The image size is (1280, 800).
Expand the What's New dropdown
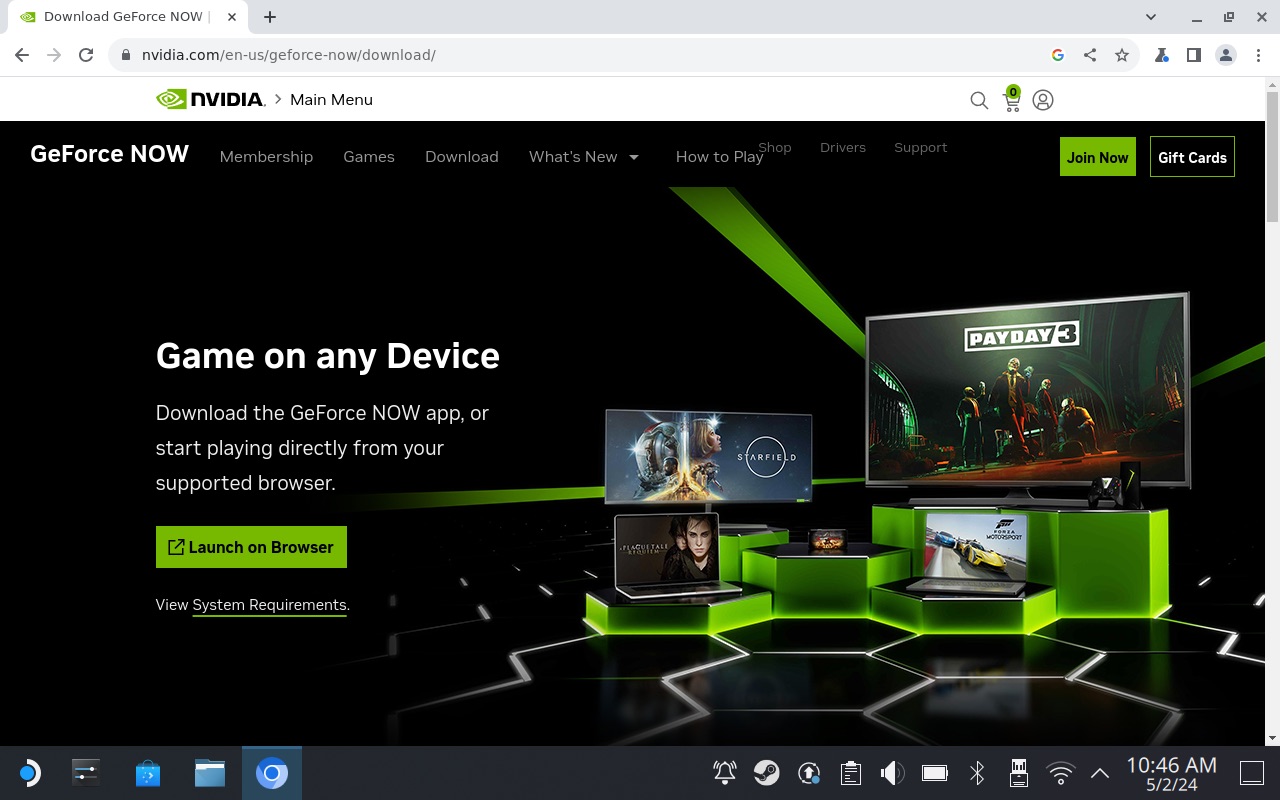click(x=585, y=156)
